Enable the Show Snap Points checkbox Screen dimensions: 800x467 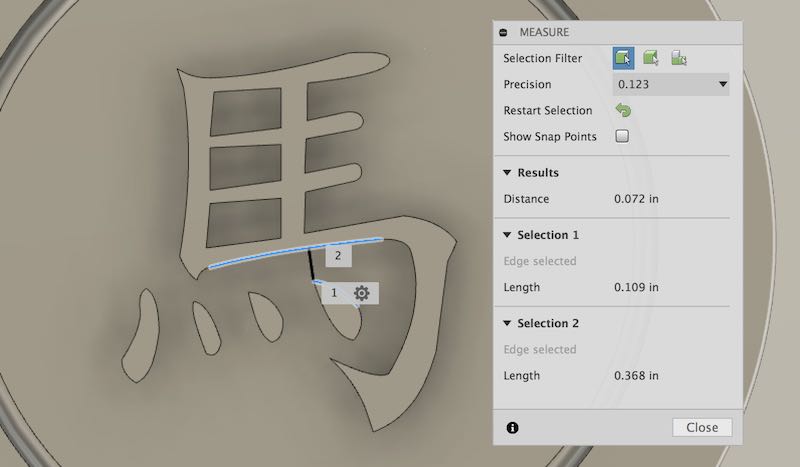point(622,136)
